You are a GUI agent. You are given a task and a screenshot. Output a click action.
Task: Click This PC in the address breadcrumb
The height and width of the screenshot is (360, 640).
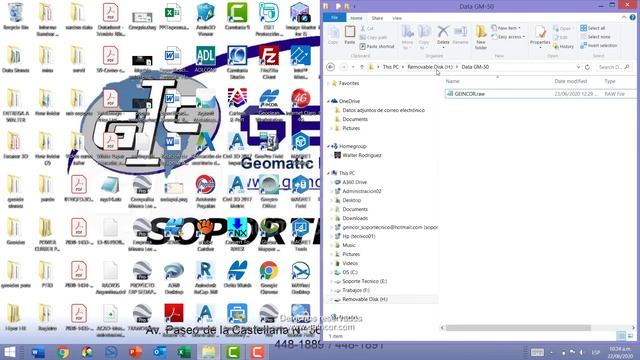tap(391, 67)
